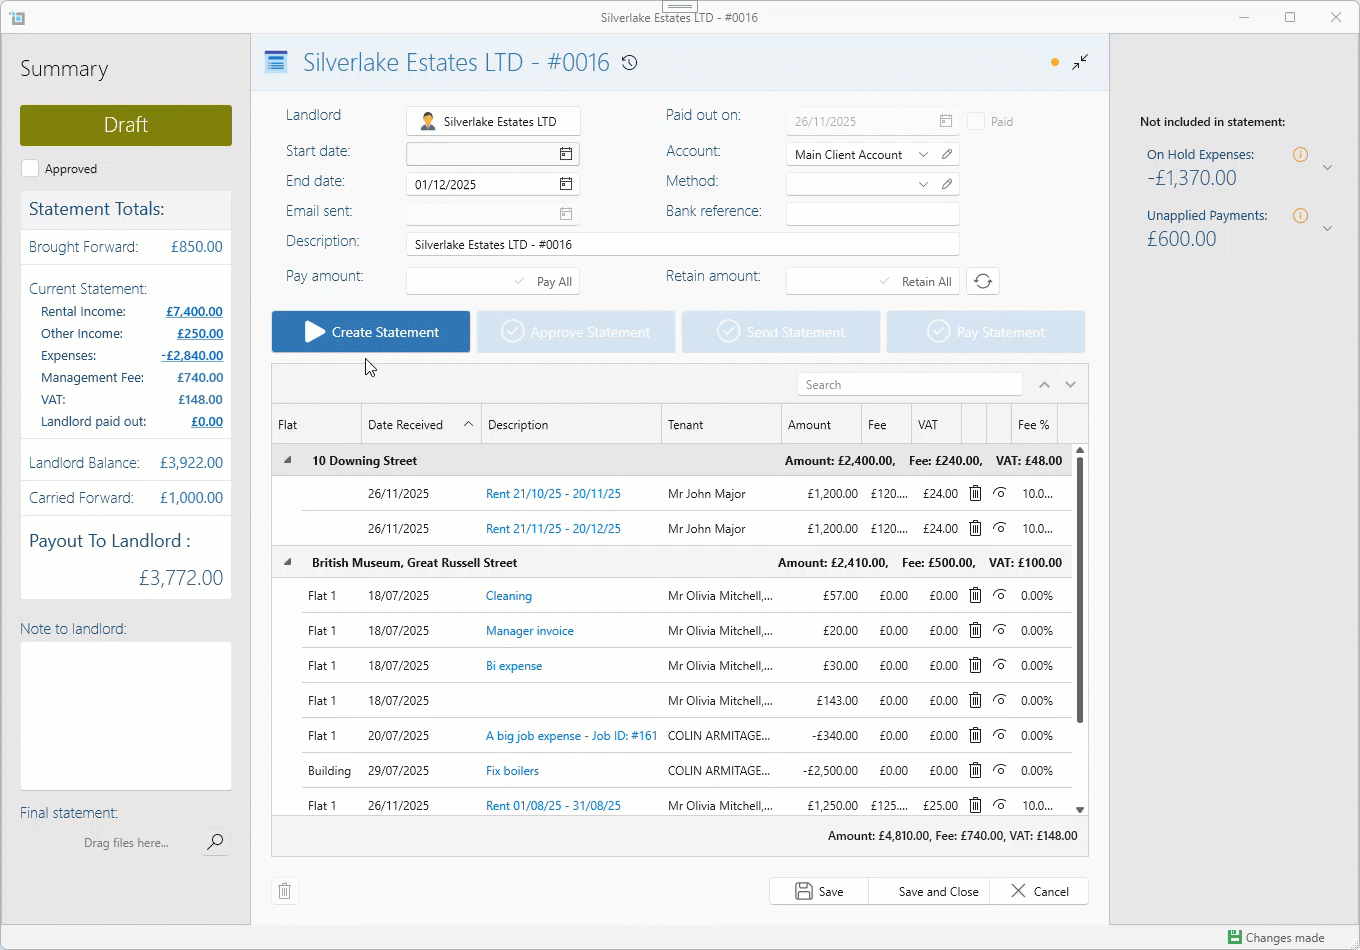Toggle the Paid checkbox
The height and width of the screenshot is (950, 1360).
coord(976,121)
